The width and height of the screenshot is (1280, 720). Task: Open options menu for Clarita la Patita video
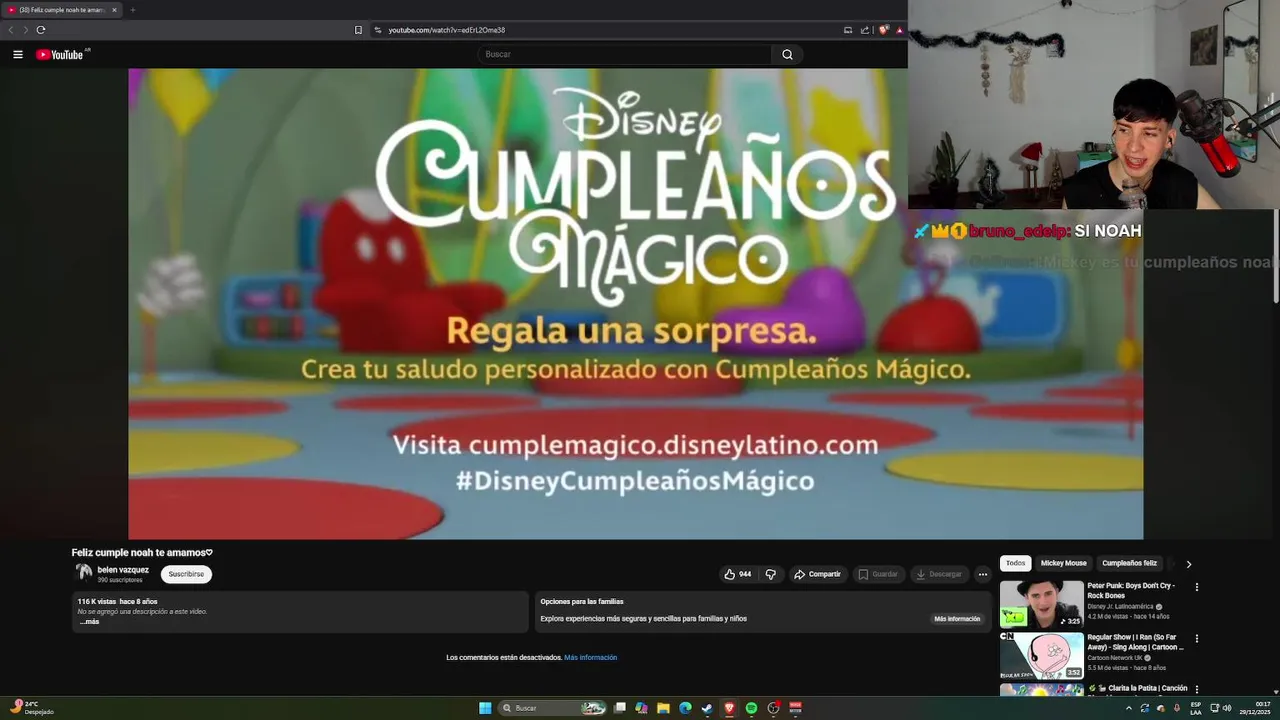[1196, 689]
